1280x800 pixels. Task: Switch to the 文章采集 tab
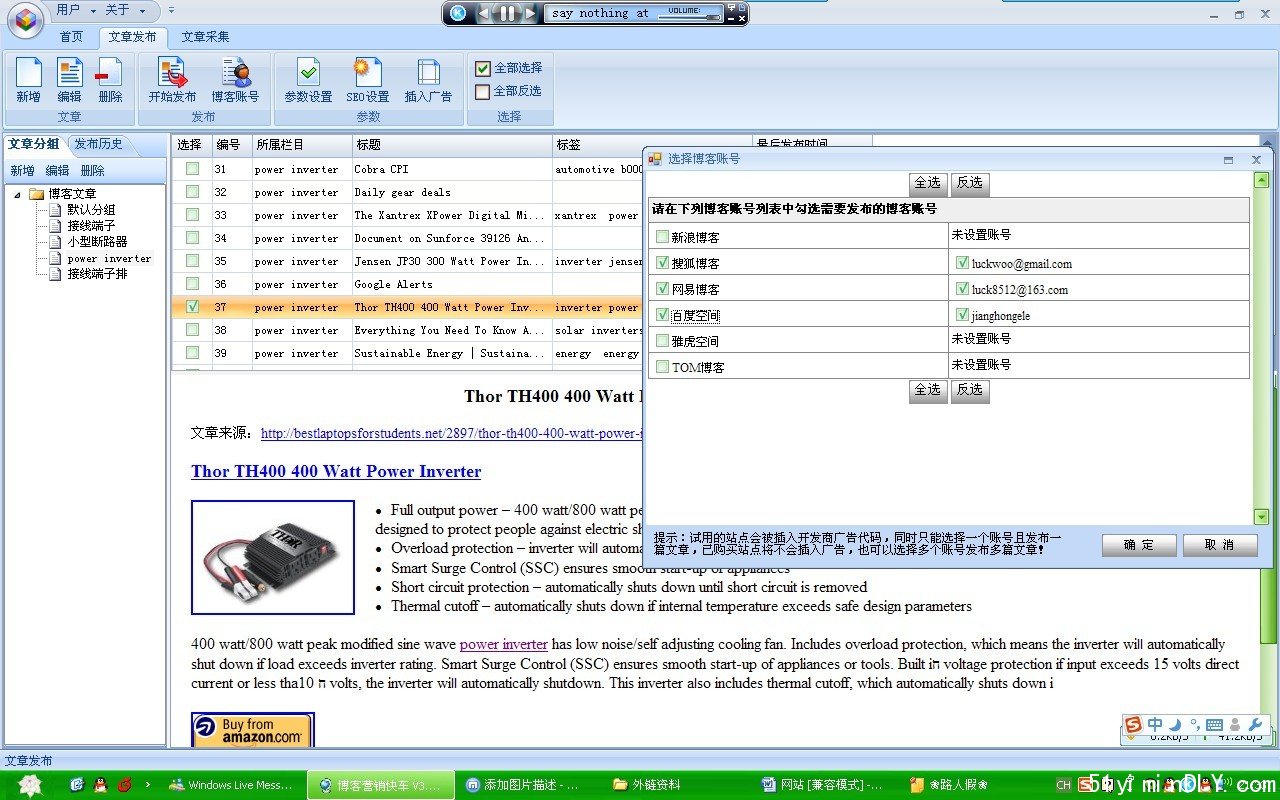click(x=205, y=37)
